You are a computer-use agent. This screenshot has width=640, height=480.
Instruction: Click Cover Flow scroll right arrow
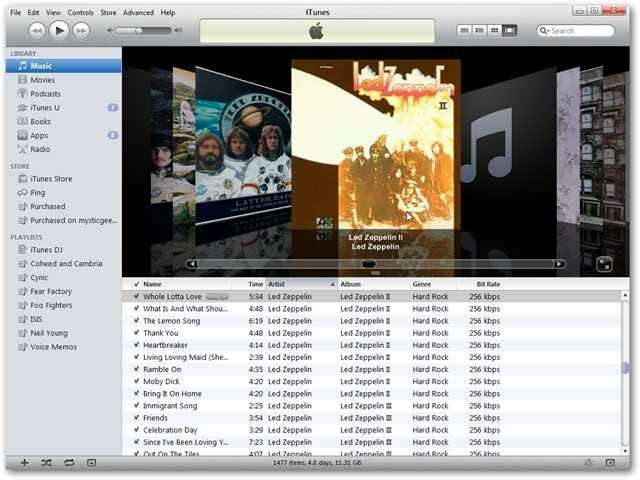tap(559, 264)
